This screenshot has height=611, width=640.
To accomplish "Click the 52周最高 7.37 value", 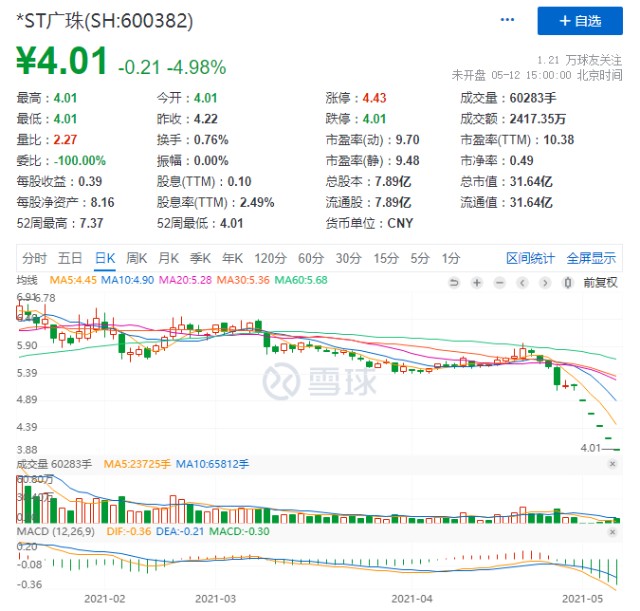I will (91, 223).
